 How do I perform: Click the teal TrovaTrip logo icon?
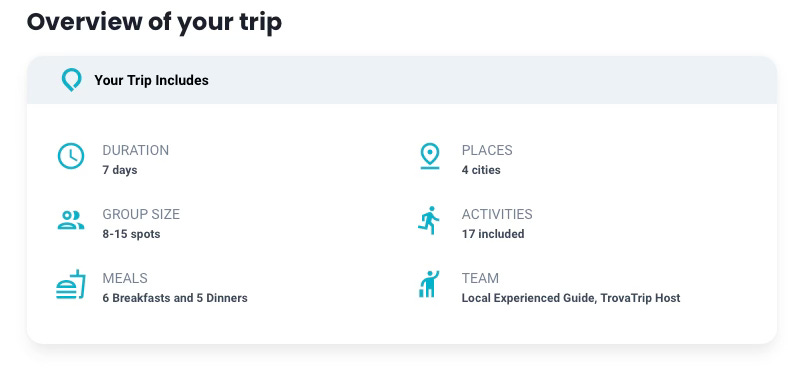(x=71, y=80)
